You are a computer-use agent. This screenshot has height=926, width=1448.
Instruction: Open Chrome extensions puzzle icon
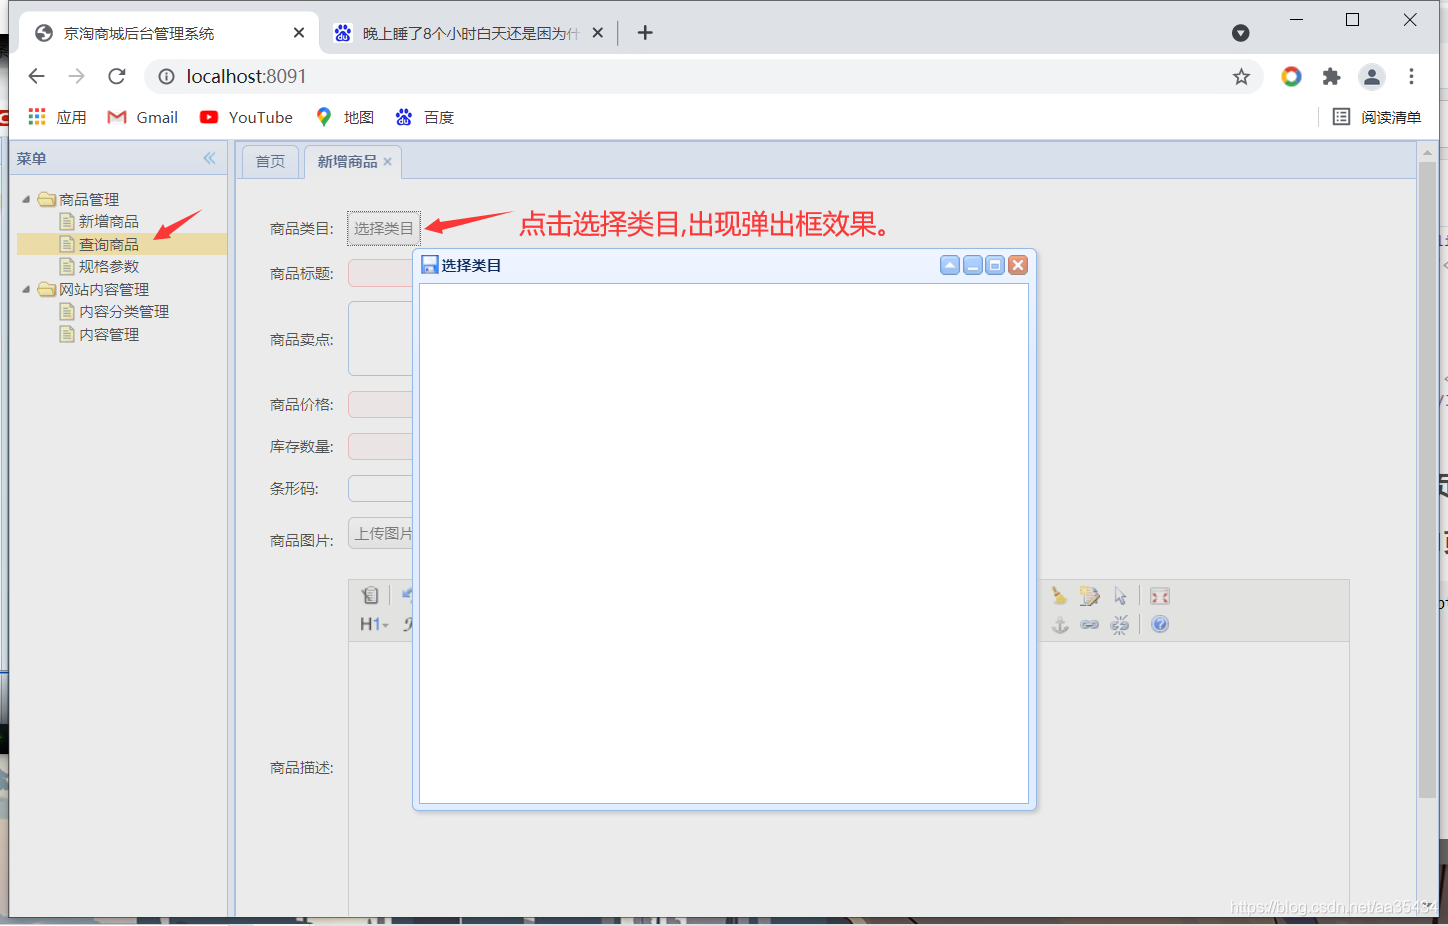1331,76
